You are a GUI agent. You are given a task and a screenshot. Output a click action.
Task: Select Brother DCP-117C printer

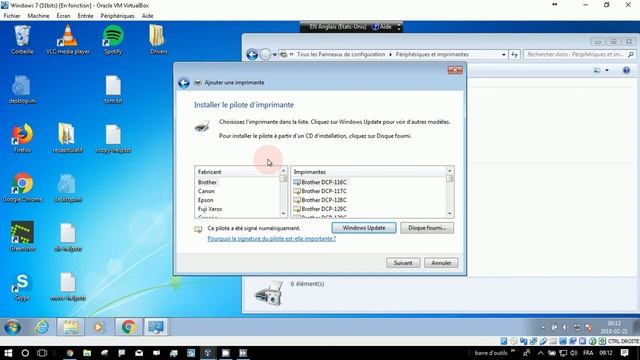tap(320, 191)
